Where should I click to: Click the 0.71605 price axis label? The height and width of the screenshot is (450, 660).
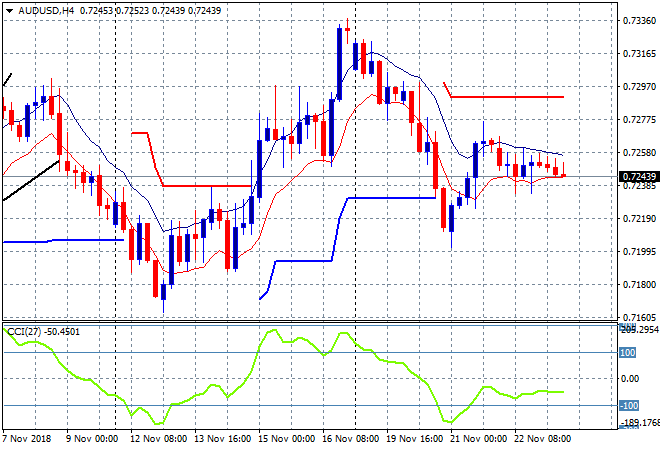pyautogui.click(x=639, y=317)
